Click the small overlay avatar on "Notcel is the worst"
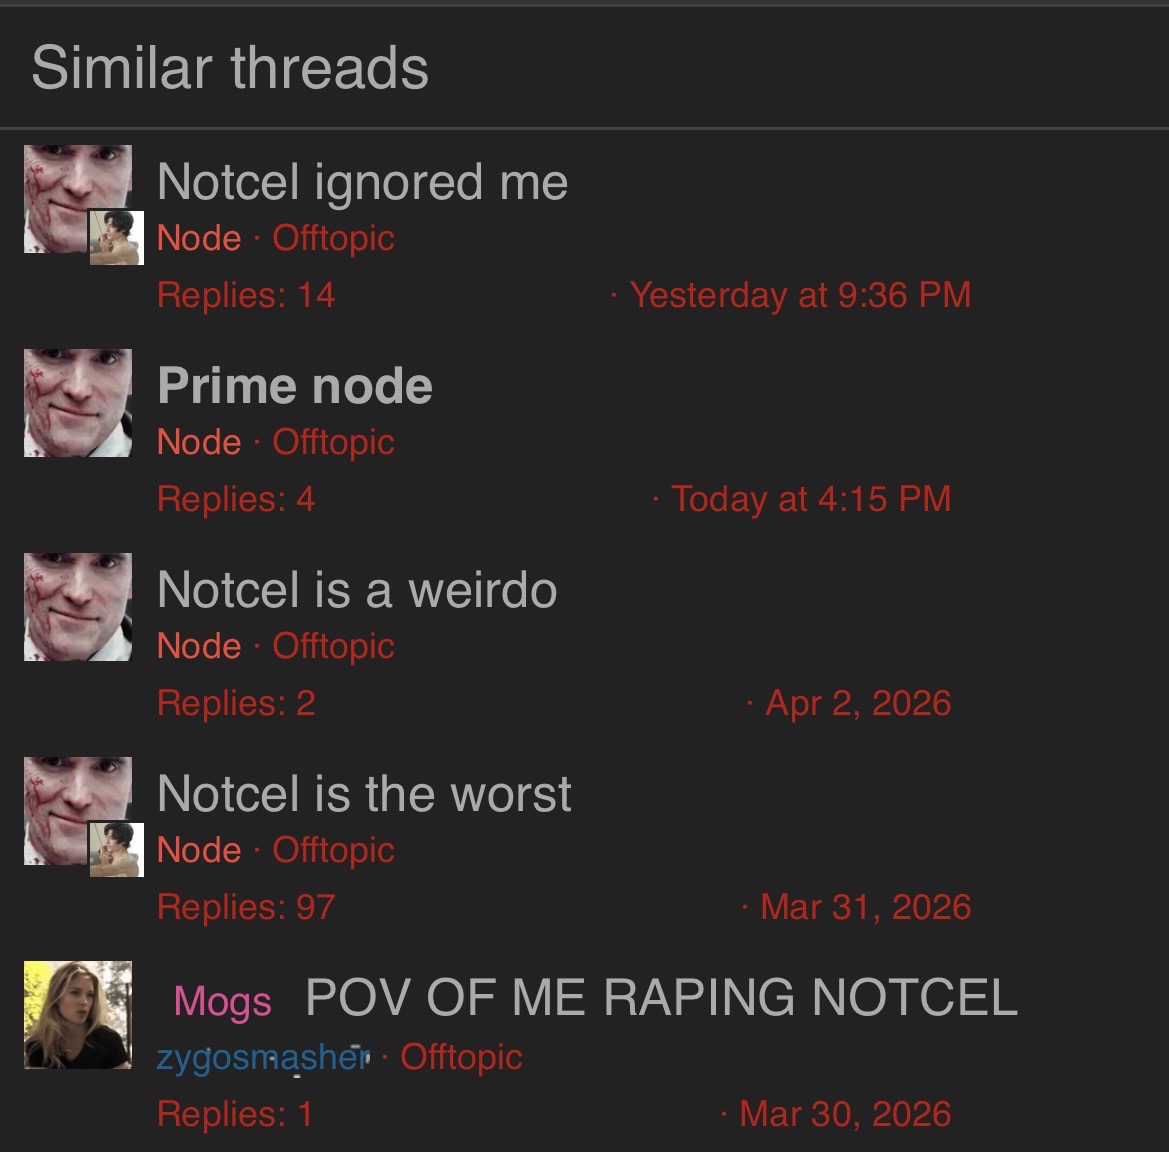The width and height of the screenshot is (1169, 1152). [x=117, y=850]
